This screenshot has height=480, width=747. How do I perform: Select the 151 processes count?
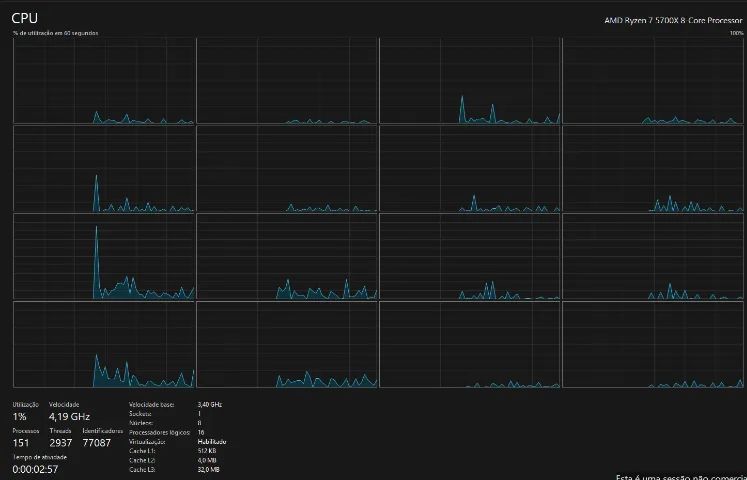21,443
